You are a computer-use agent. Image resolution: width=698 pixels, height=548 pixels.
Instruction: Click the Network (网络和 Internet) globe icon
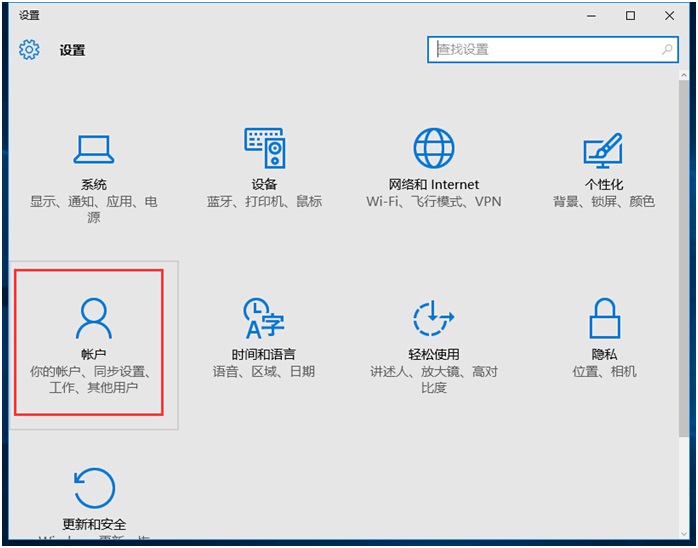click(x=434, y=149)
